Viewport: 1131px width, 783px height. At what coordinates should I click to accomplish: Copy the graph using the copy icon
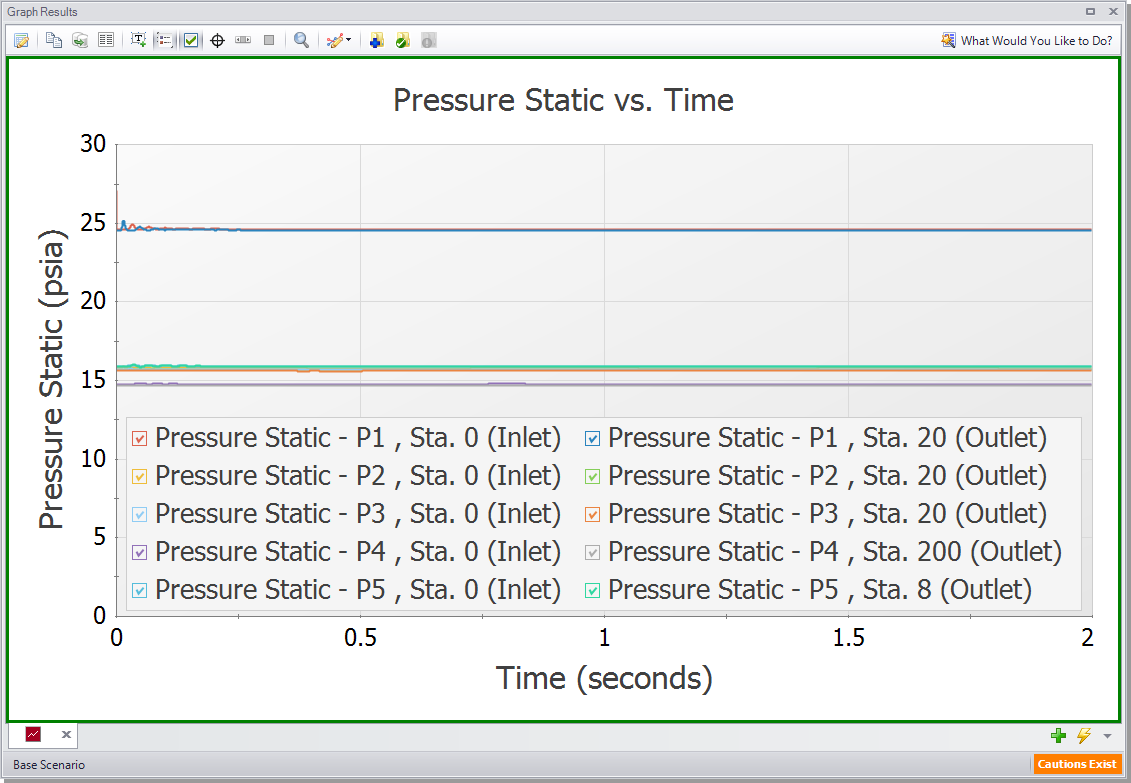[52, 40]
